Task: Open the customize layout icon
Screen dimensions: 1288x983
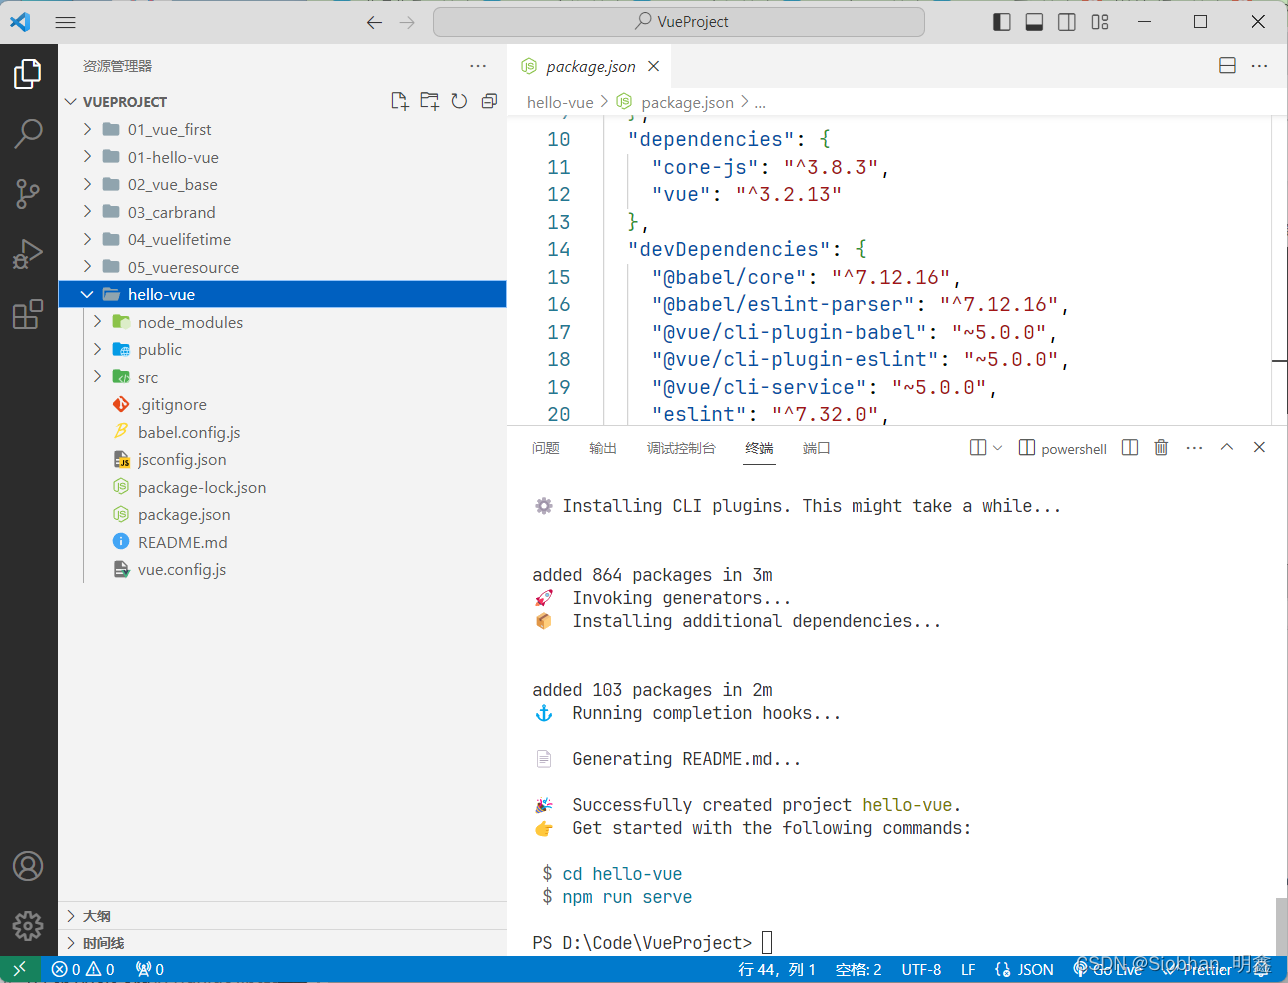Action: tap(1100, 22)
